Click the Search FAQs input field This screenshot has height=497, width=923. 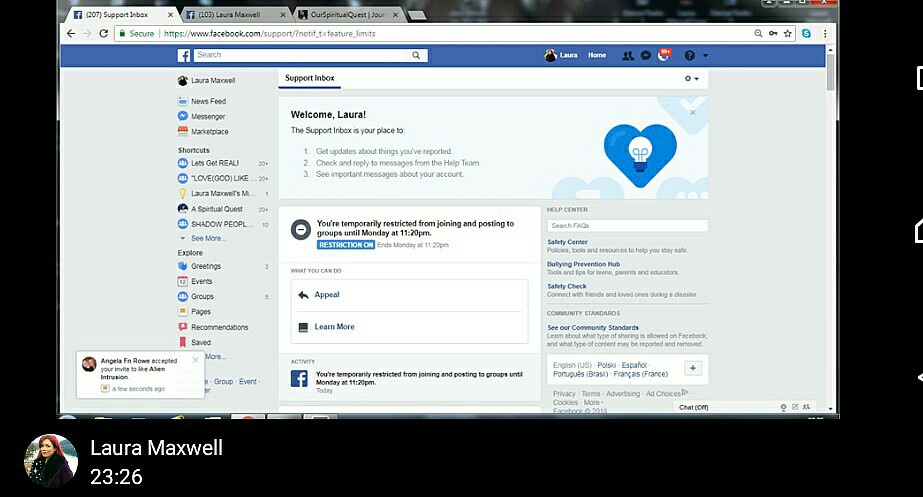click(627, 226)
